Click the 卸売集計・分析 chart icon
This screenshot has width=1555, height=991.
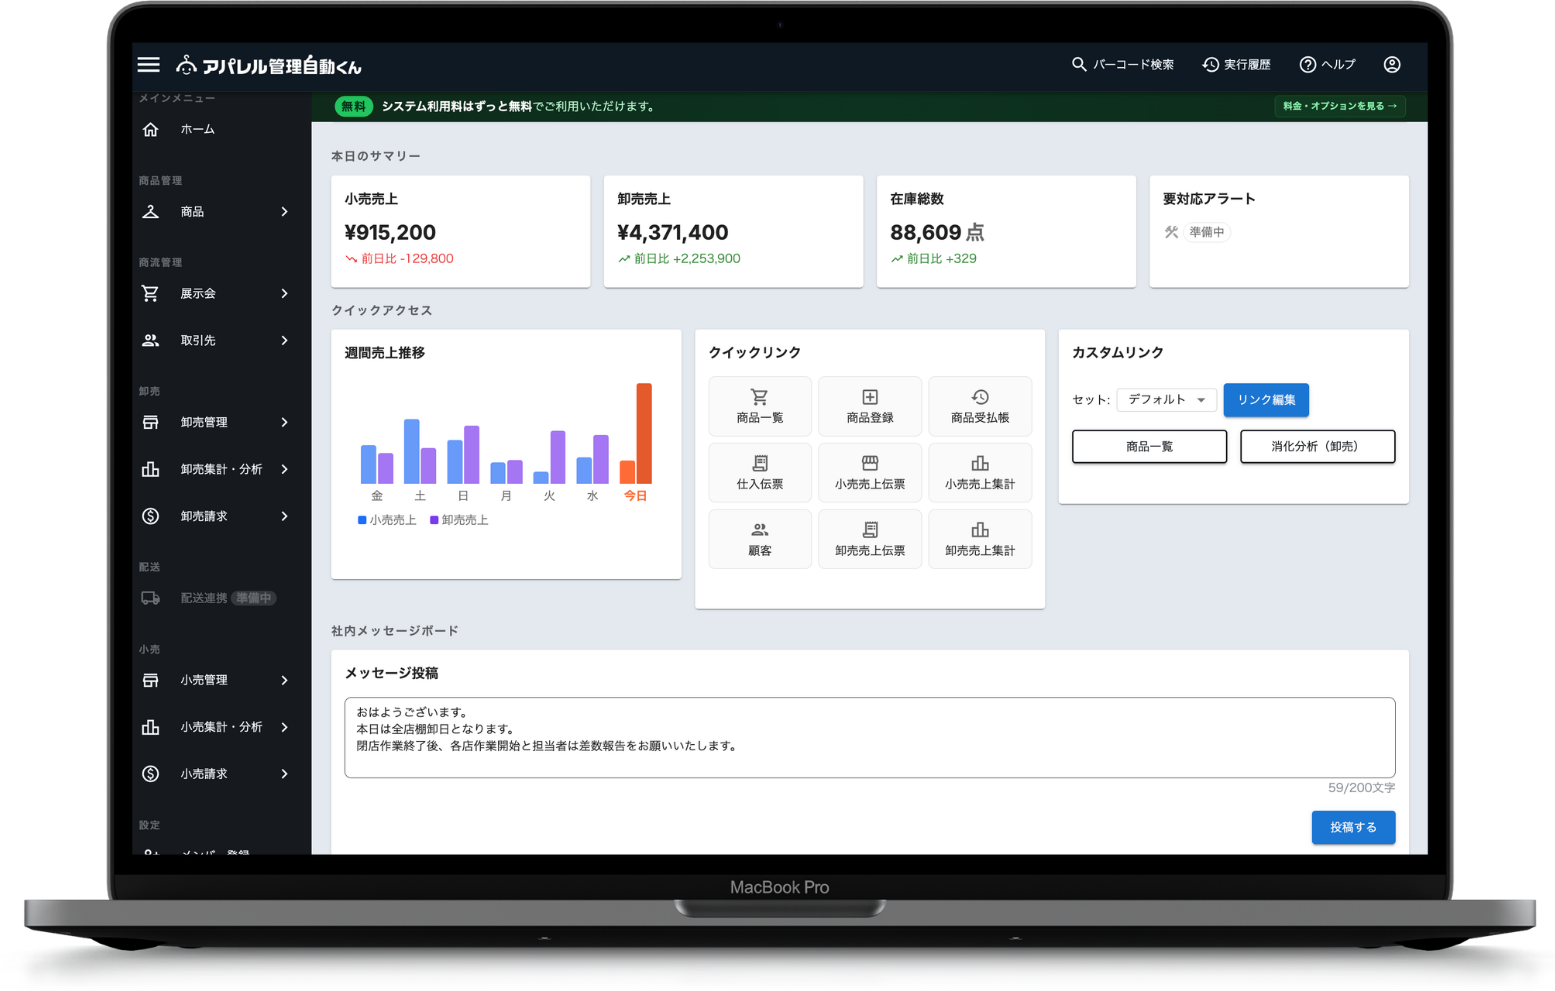coord(151,470)
